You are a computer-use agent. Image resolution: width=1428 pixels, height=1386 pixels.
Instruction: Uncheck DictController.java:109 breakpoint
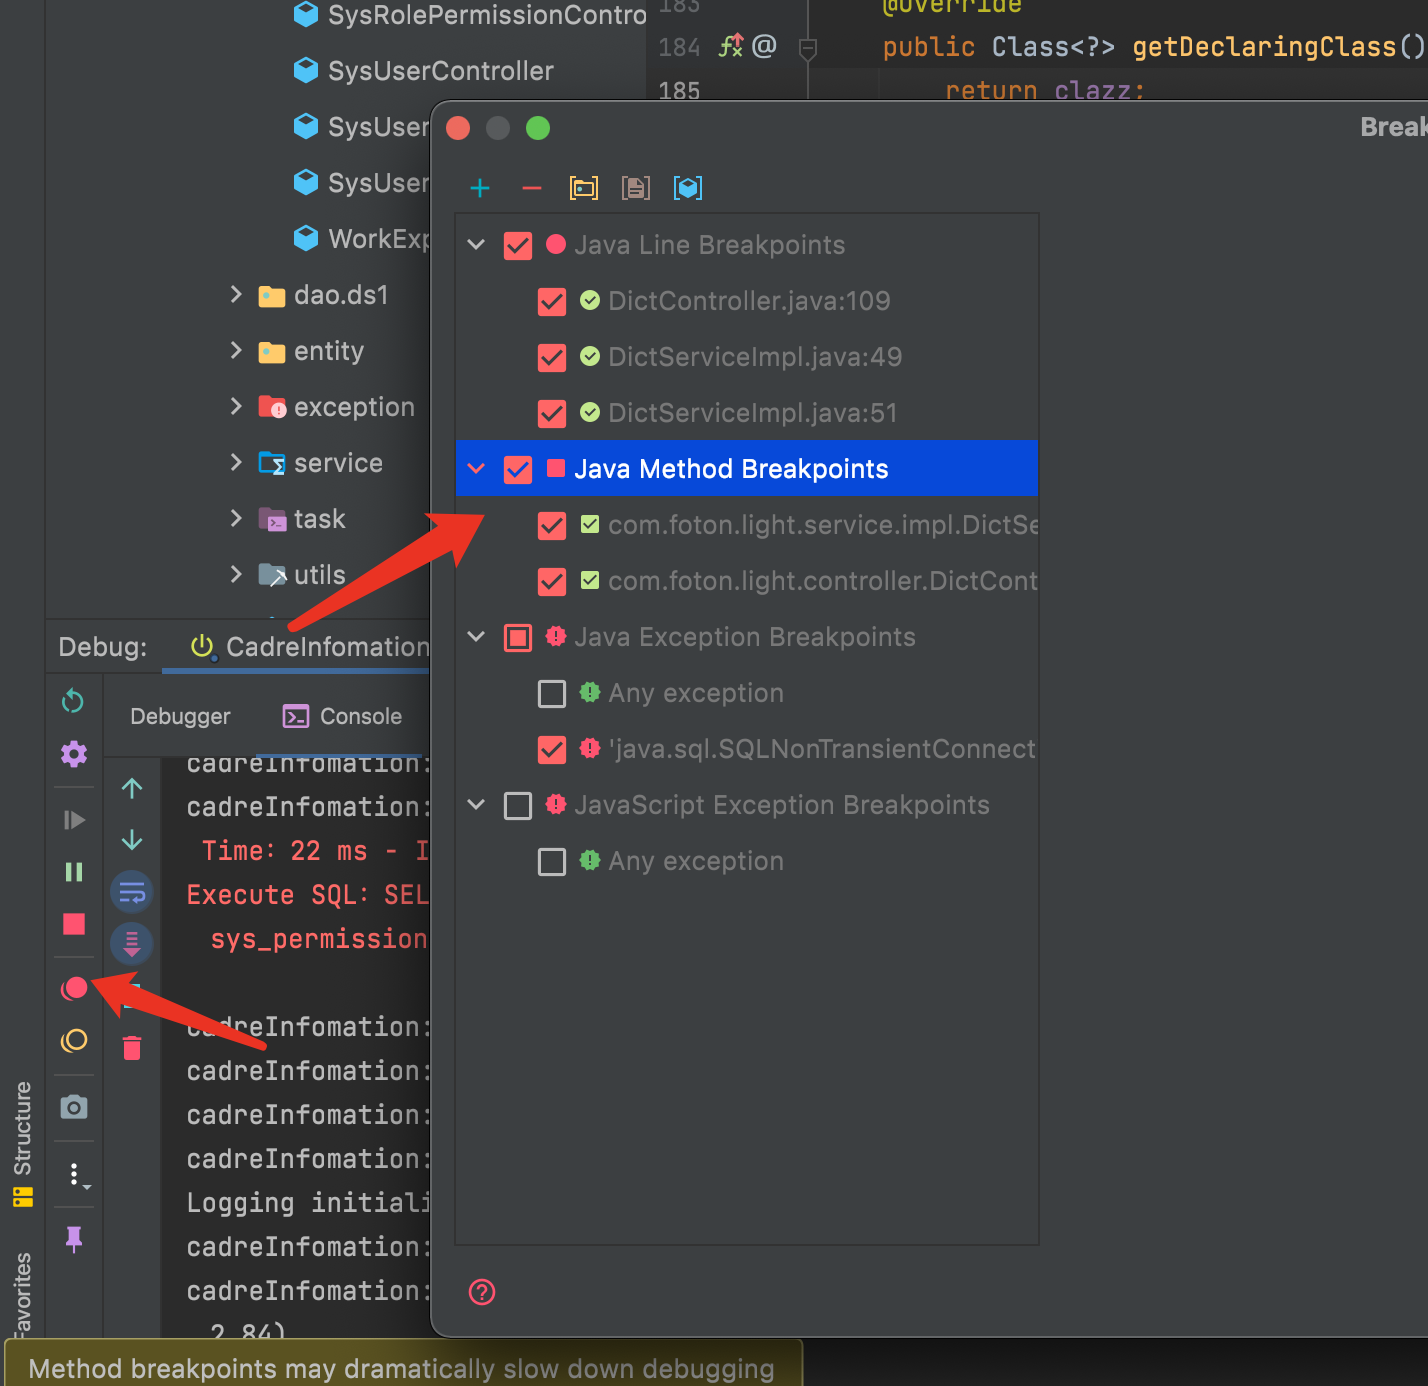pyautogui.click(x=552, y=301)
